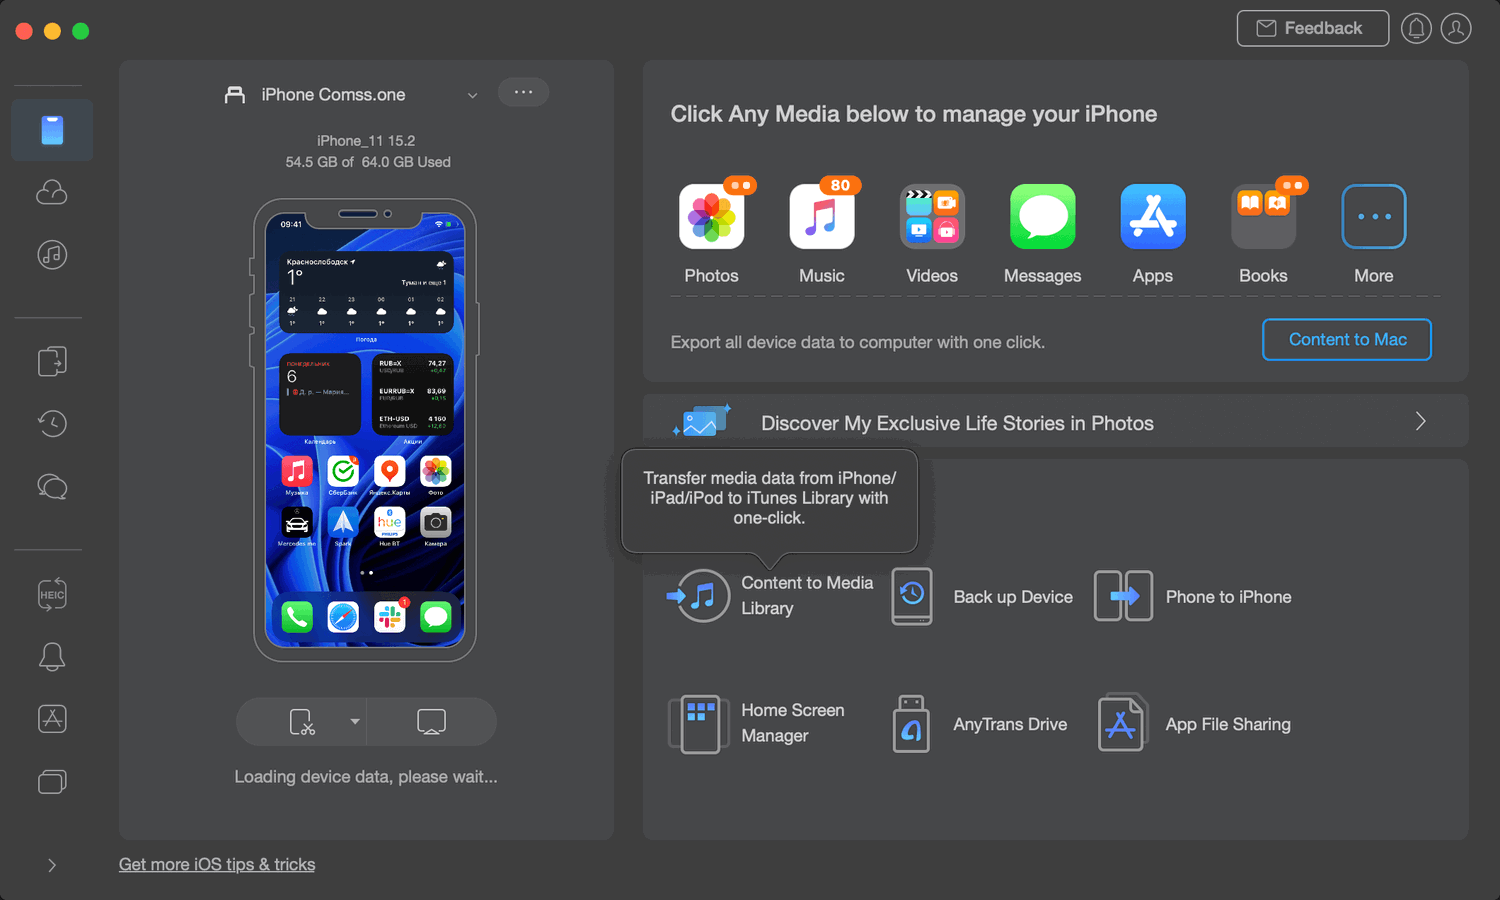Open Music media category

coord(822,234)
